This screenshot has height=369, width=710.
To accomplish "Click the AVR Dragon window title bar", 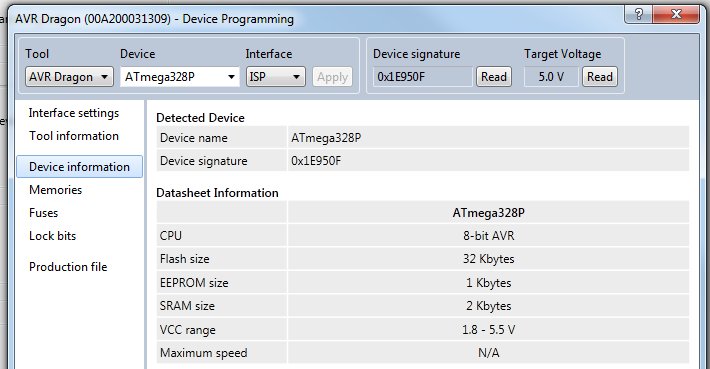I will click(154, 19).
